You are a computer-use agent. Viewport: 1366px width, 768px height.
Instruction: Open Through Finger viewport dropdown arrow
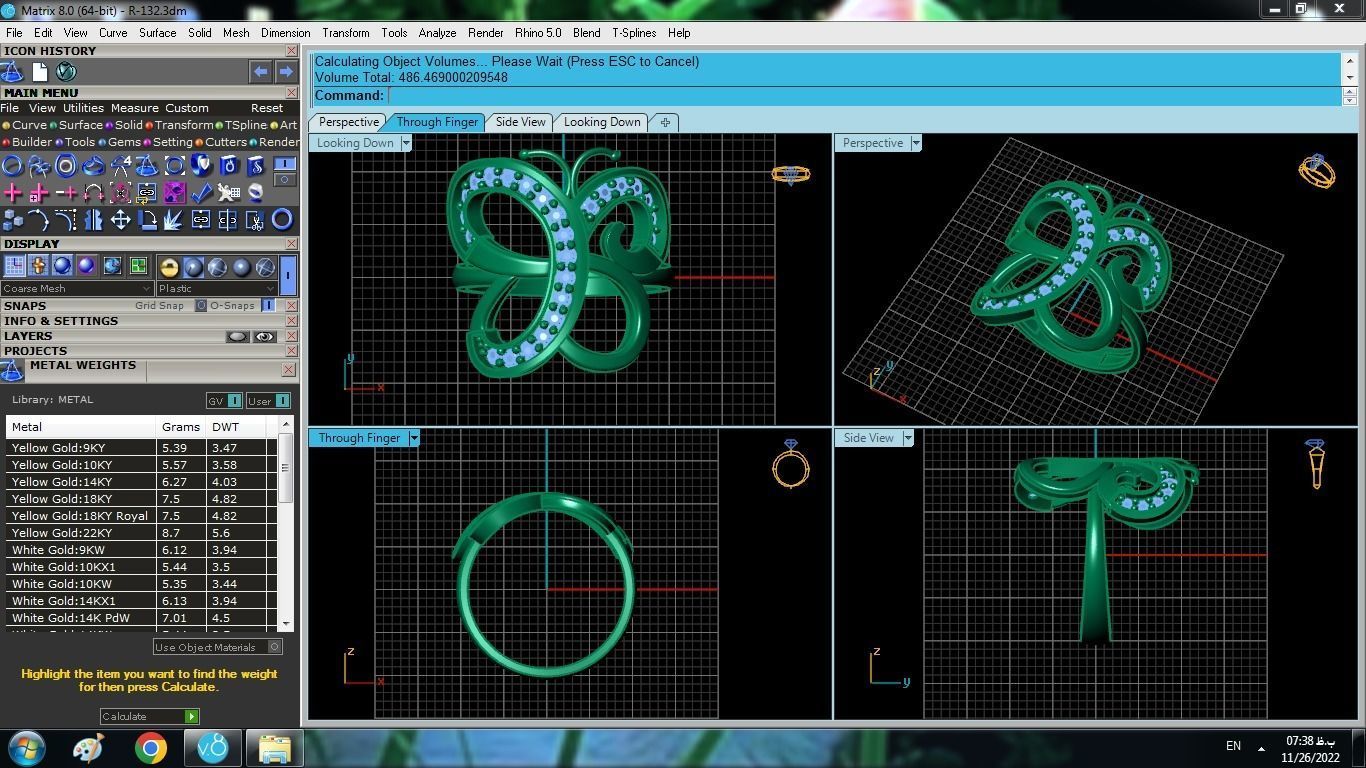(x=414, y=438)
